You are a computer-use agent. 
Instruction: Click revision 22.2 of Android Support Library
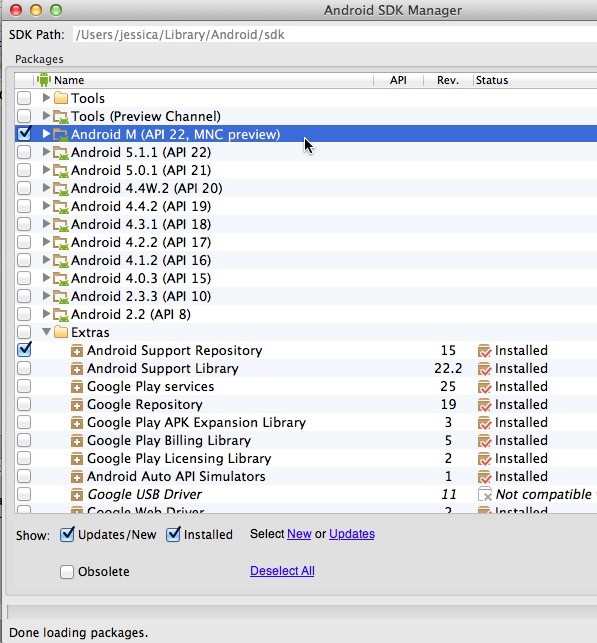pyautogui.click(x=448, y=368)
